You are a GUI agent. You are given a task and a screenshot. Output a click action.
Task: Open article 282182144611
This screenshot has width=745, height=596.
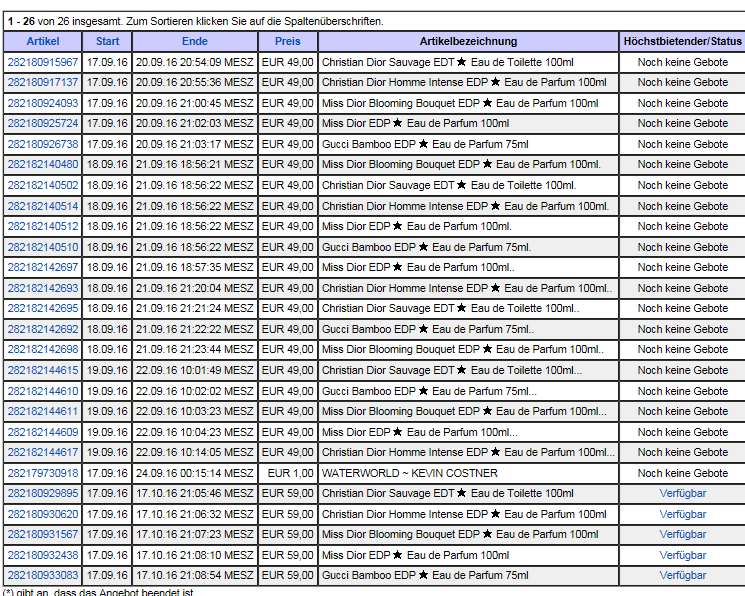(43, 411)
